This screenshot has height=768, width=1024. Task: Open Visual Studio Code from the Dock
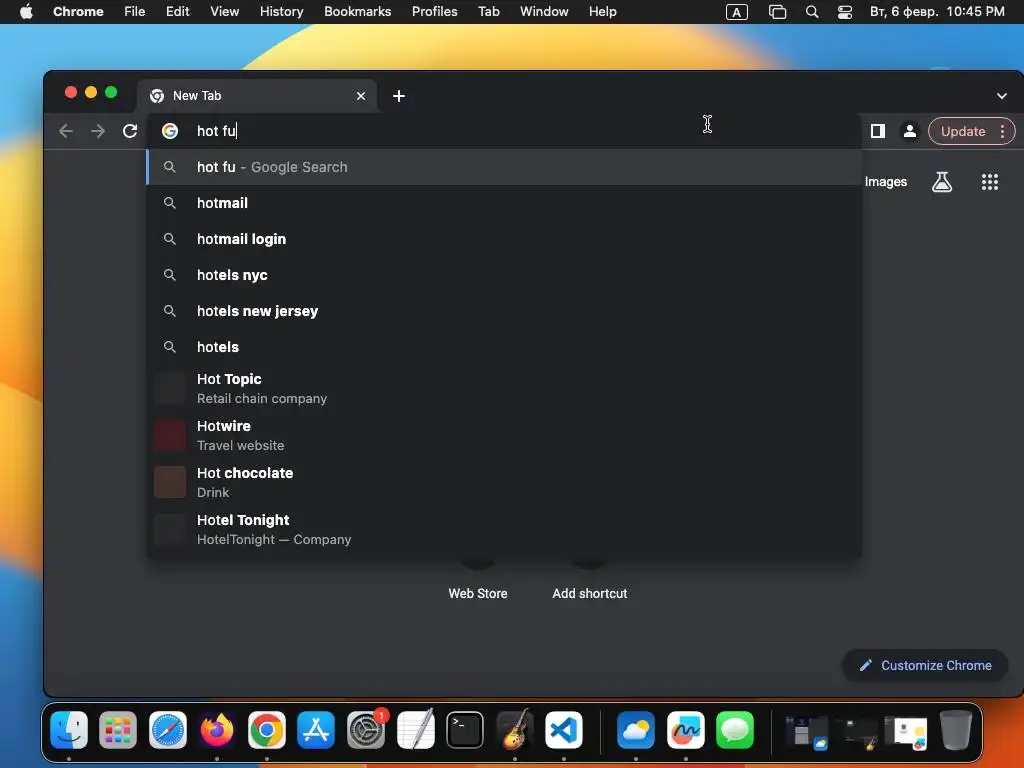[x=564, y=729]
